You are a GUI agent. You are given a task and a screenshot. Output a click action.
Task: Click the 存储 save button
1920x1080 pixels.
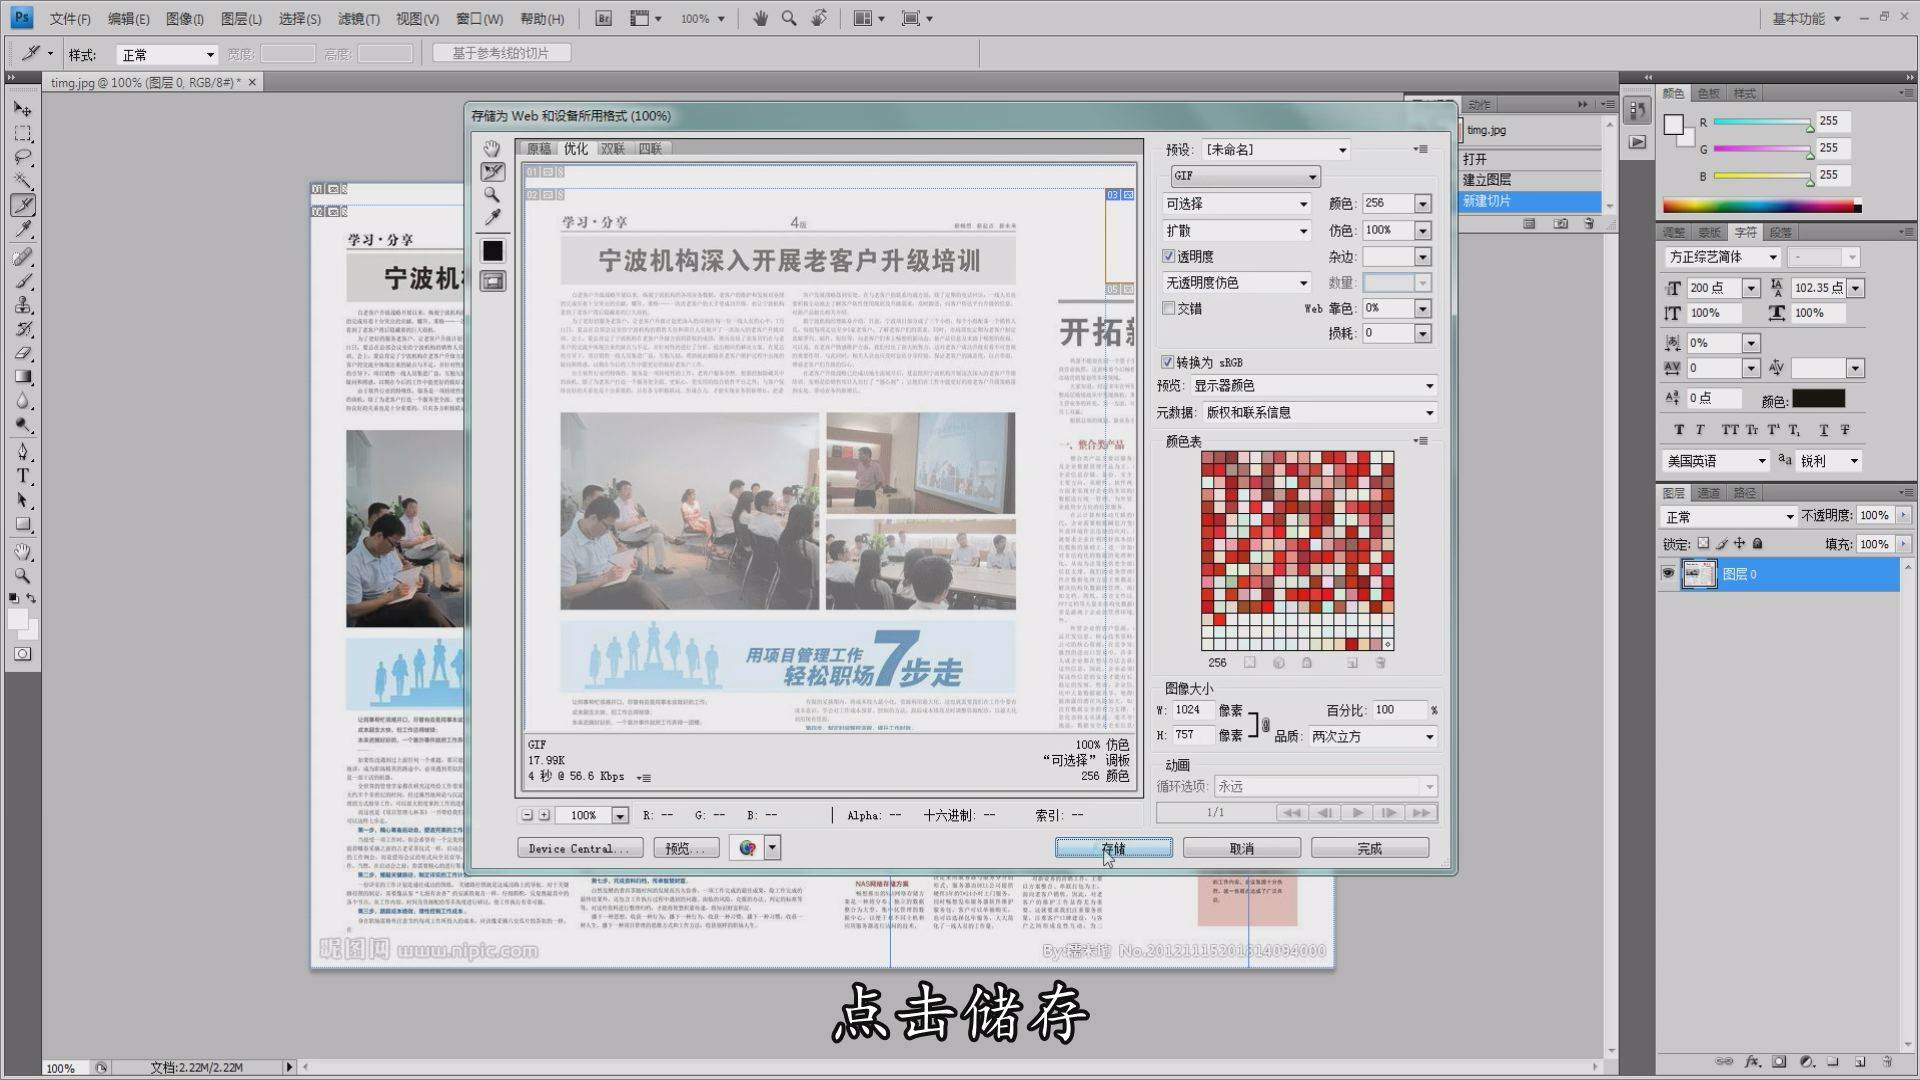click(x=1113, y=848)
